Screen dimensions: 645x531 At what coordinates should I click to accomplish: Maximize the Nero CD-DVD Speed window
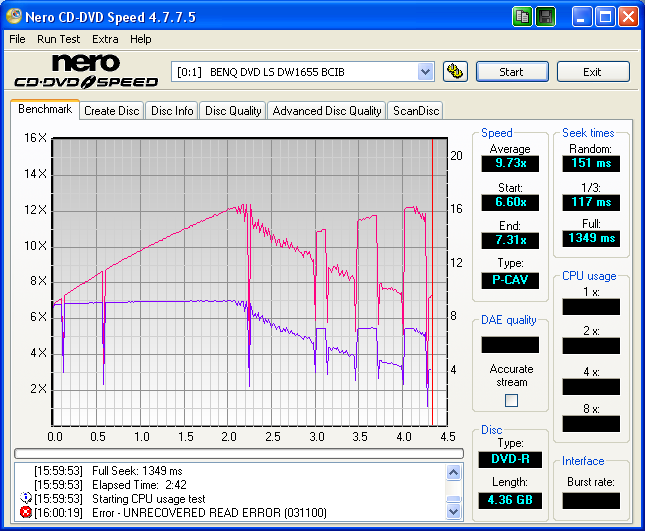[605, 17]
